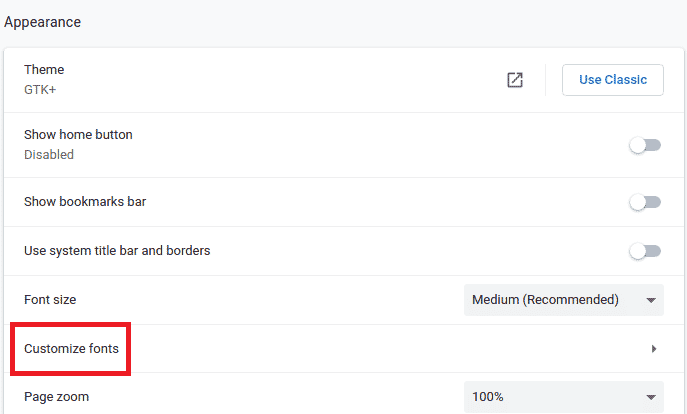Click the Customize fonts label
The height and width of the screenshot is (414, 687).
[71, 349]
